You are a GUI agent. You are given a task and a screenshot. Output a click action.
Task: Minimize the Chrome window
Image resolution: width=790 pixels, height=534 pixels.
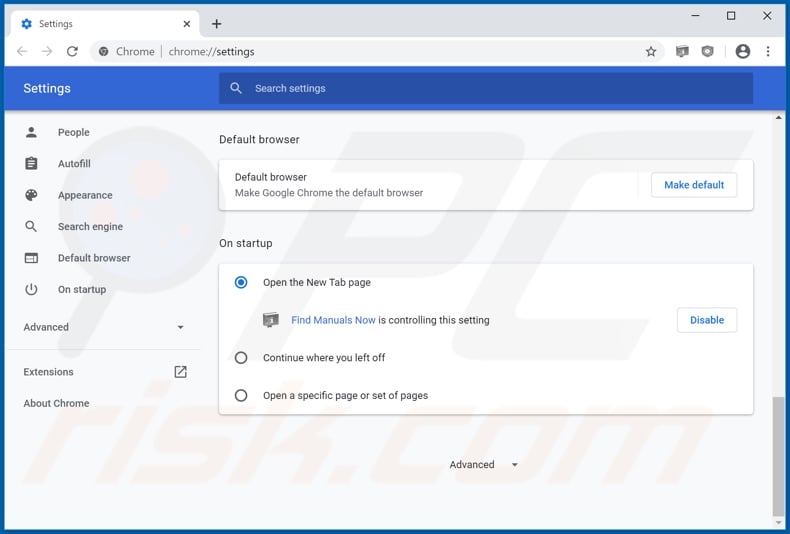(695, 16)
